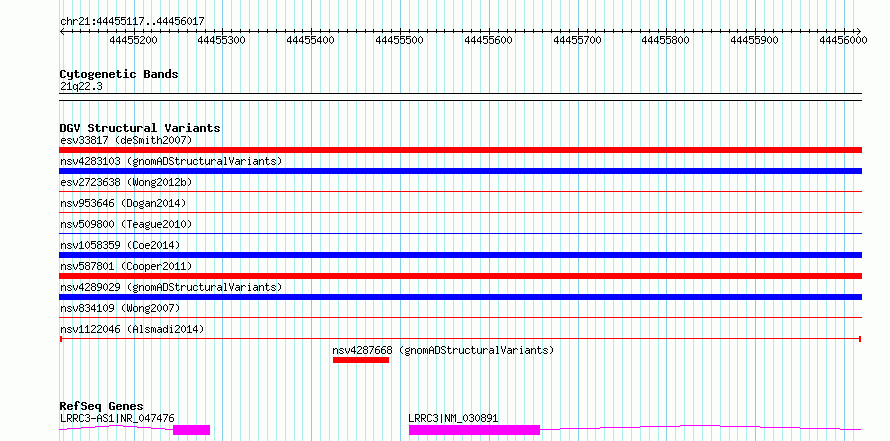
Task: Click ruler position 44455300
Action: pos(222,40)
